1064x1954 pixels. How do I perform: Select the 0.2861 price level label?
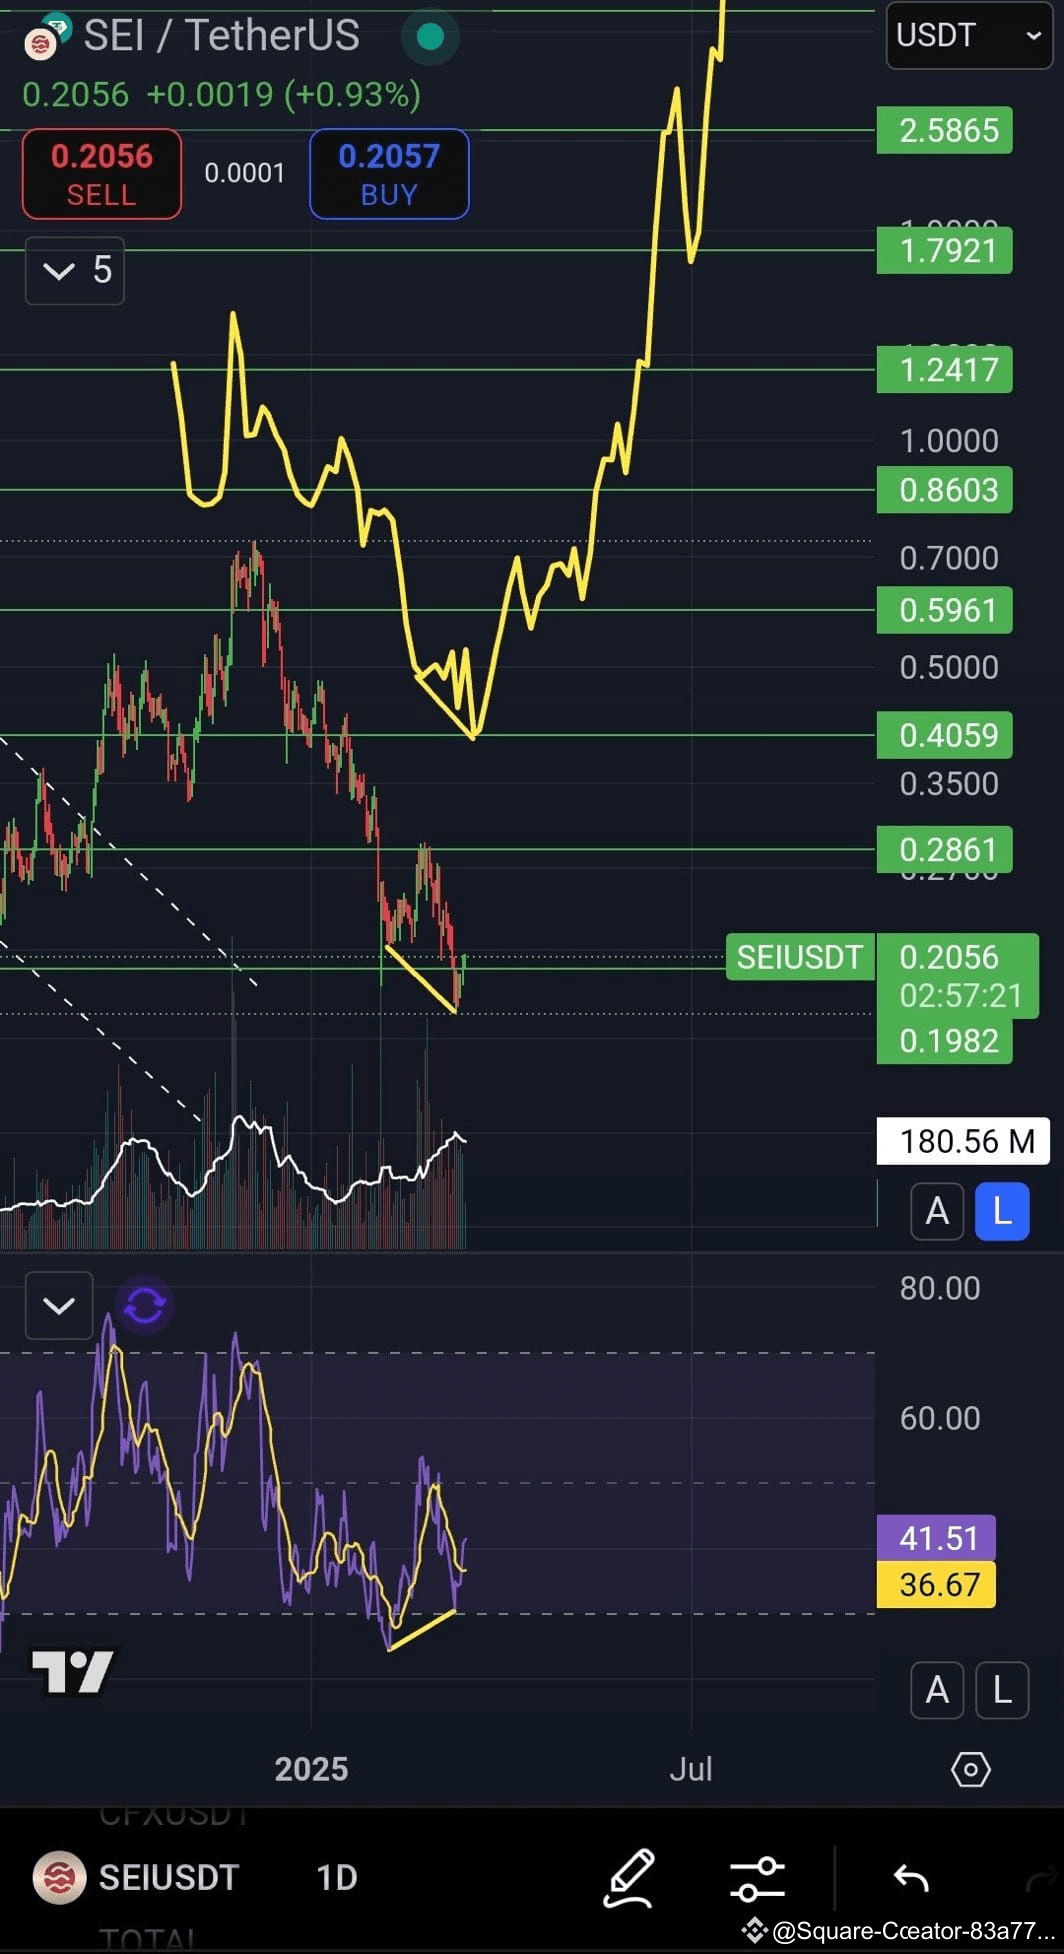tap(945, 850)
